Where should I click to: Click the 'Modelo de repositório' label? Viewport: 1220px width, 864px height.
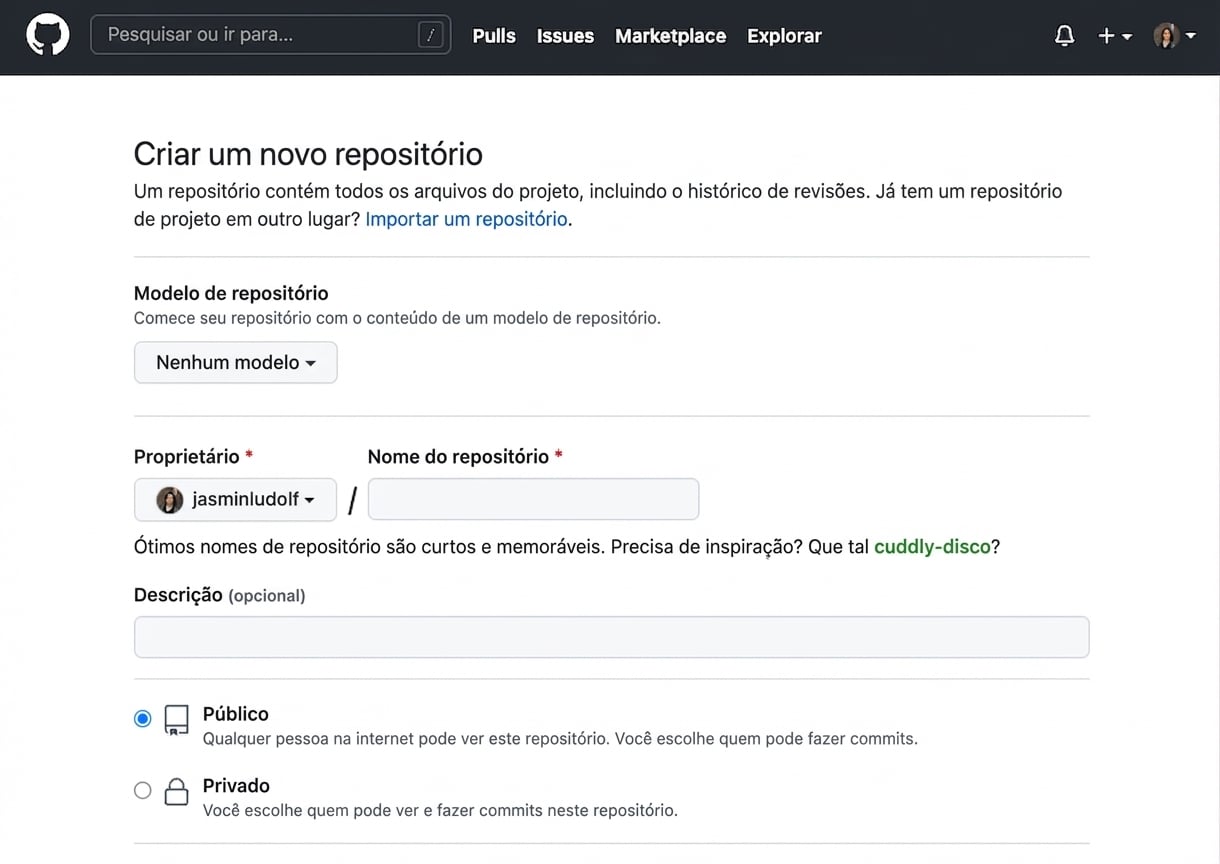tap(231, 293)
